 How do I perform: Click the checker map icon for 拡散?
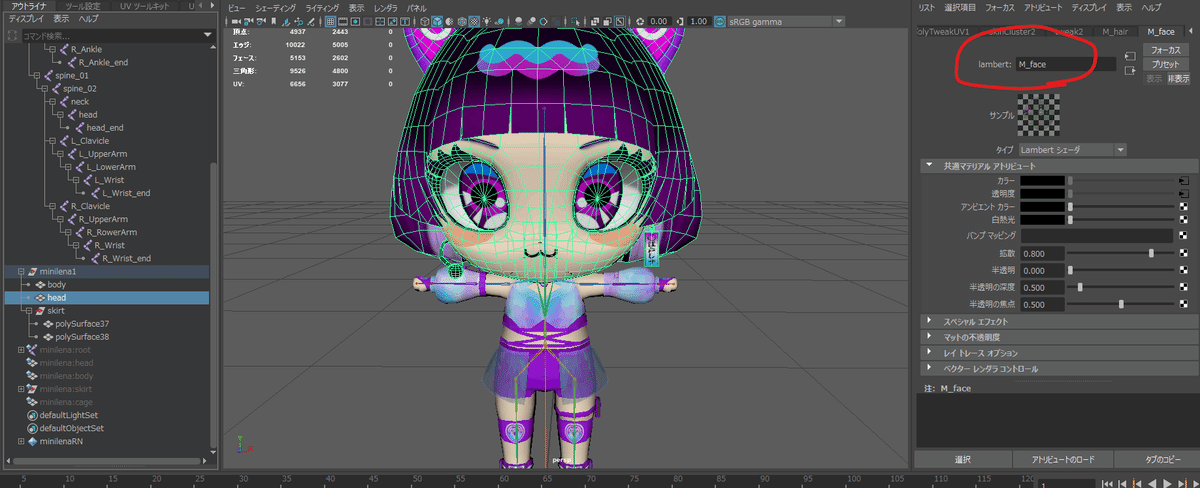point(1184,254)
